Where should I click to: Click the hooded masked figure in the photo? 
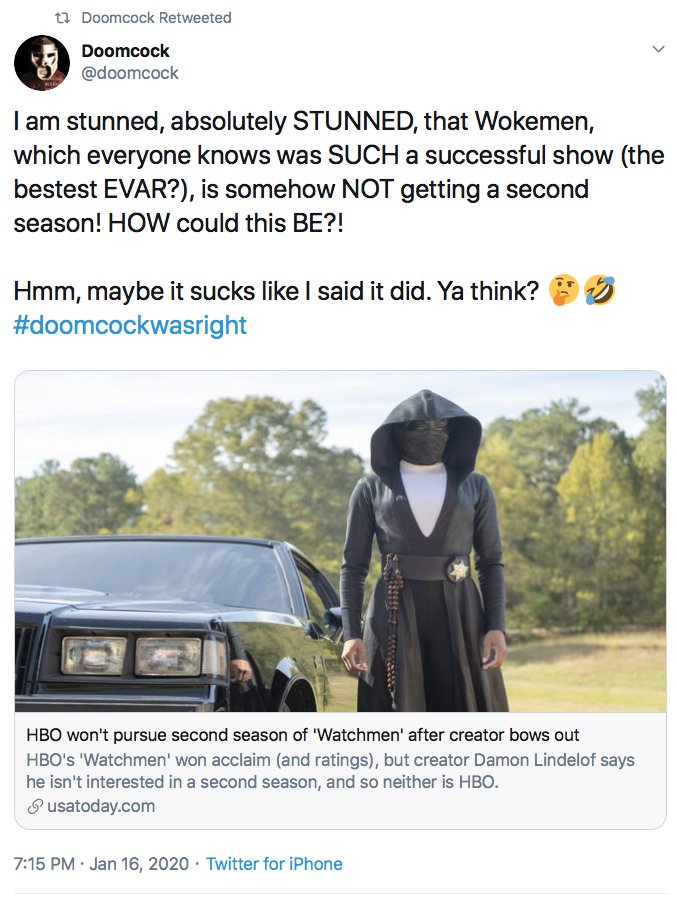[426, 550]
